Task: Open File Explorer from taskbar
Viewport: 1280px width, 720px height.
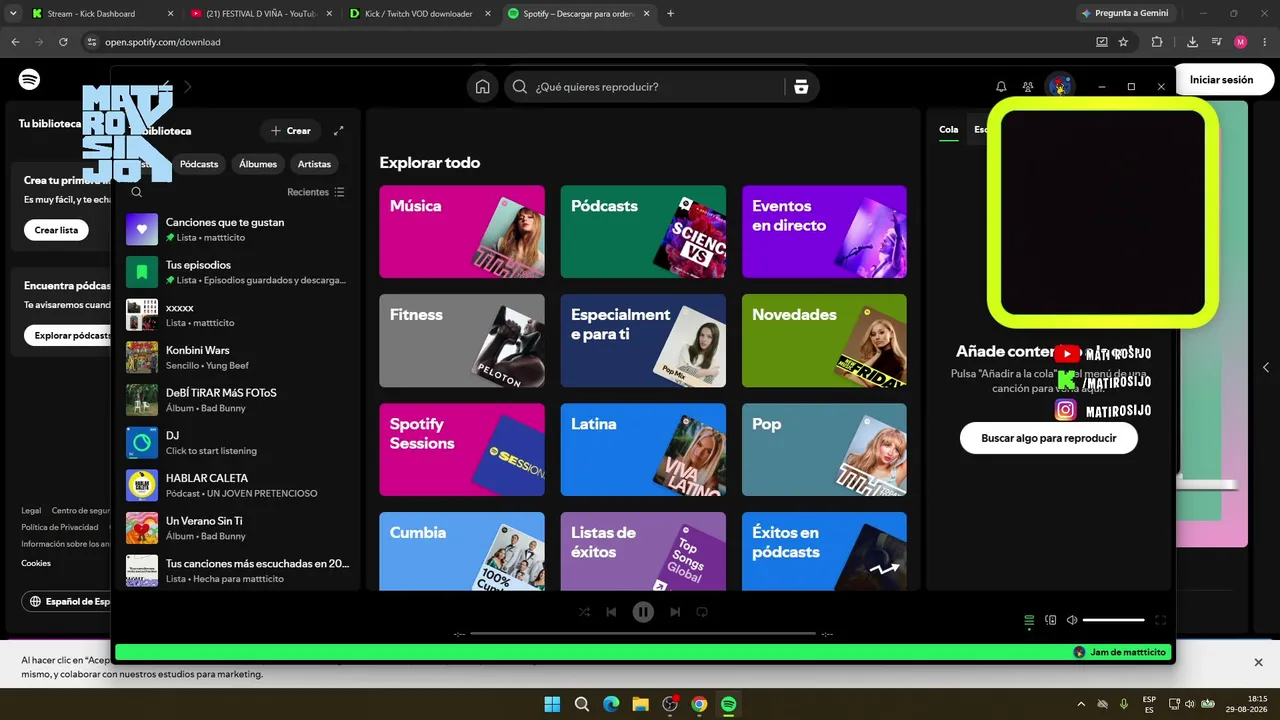Action: click(x=640, y=704)
